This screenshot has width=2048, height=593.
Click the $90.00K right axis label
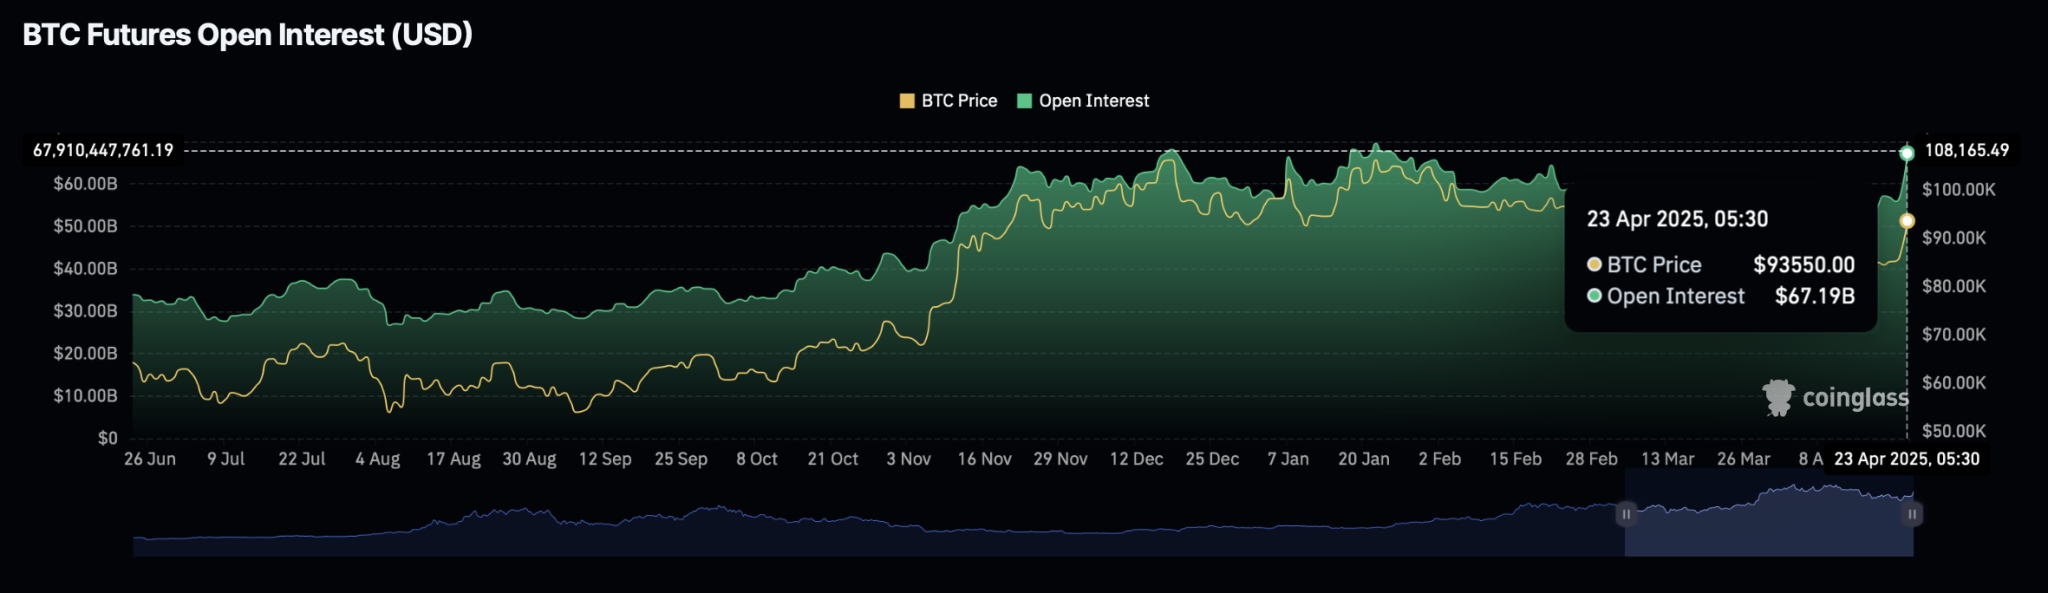click(1954, 238)
